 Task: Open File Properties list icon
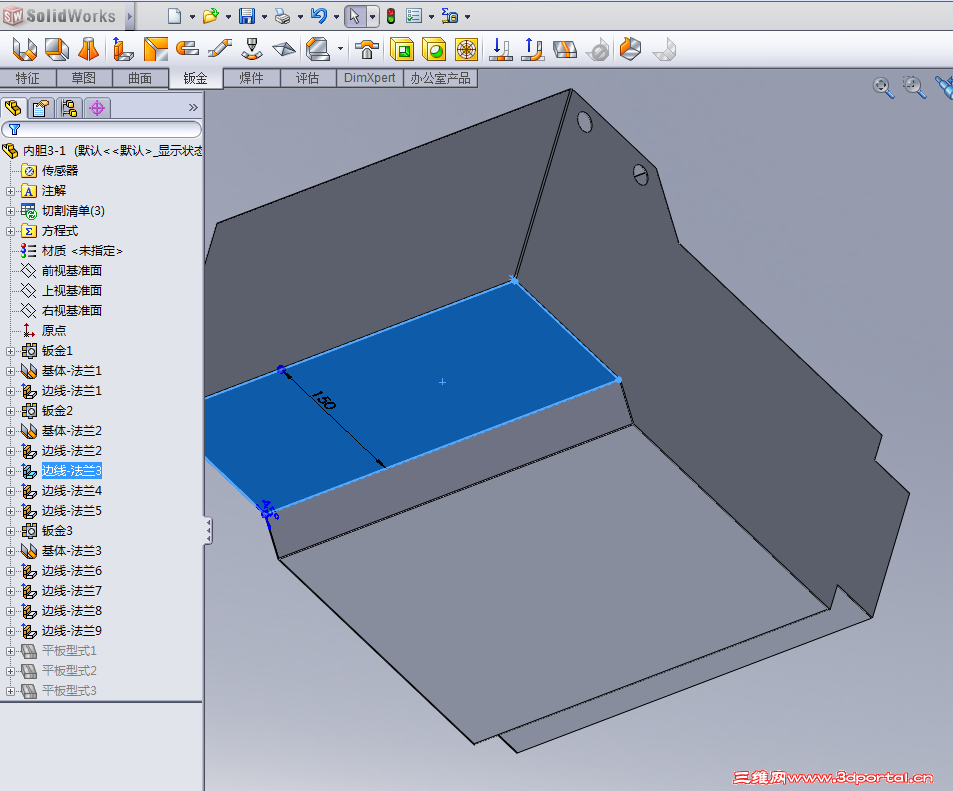(414, 16)
